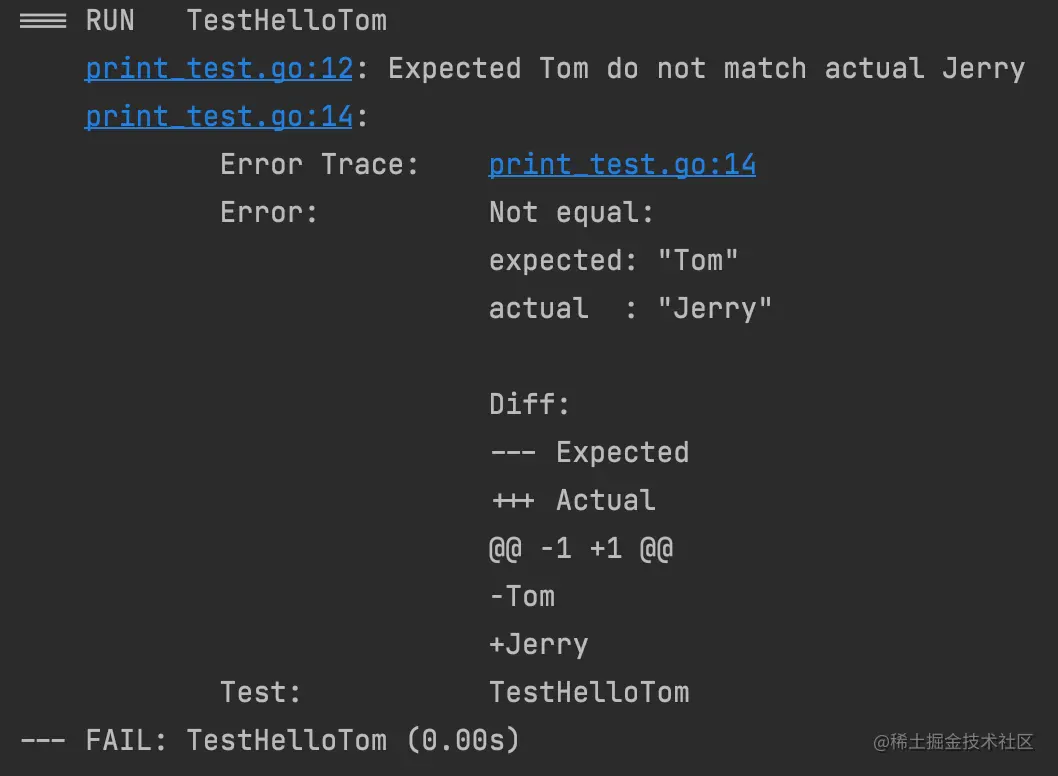Click the expected: "Tom" line
The image size is (1058, 776).
coord(613,261)
